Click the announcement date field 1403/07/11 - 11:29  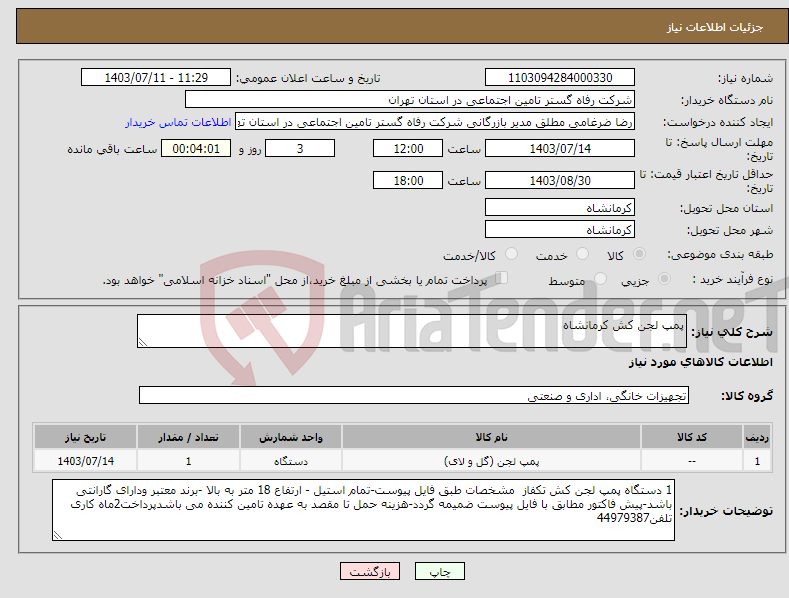pyautogui.click(x=156, y=78)
